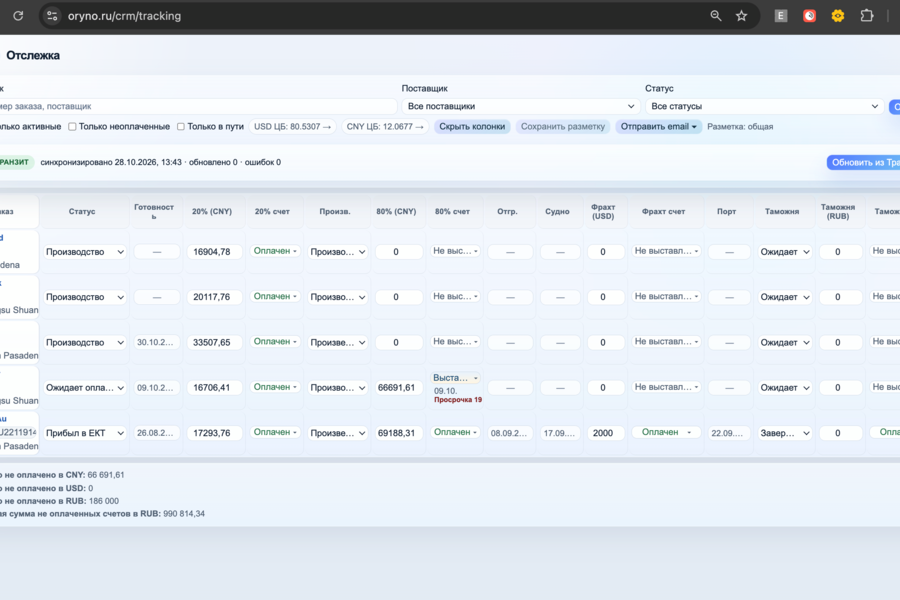The height and width of the screenshot is (600, 900).
Task: Click the 20% (CNY) field with 17293,76
Action: click(214, 433)
